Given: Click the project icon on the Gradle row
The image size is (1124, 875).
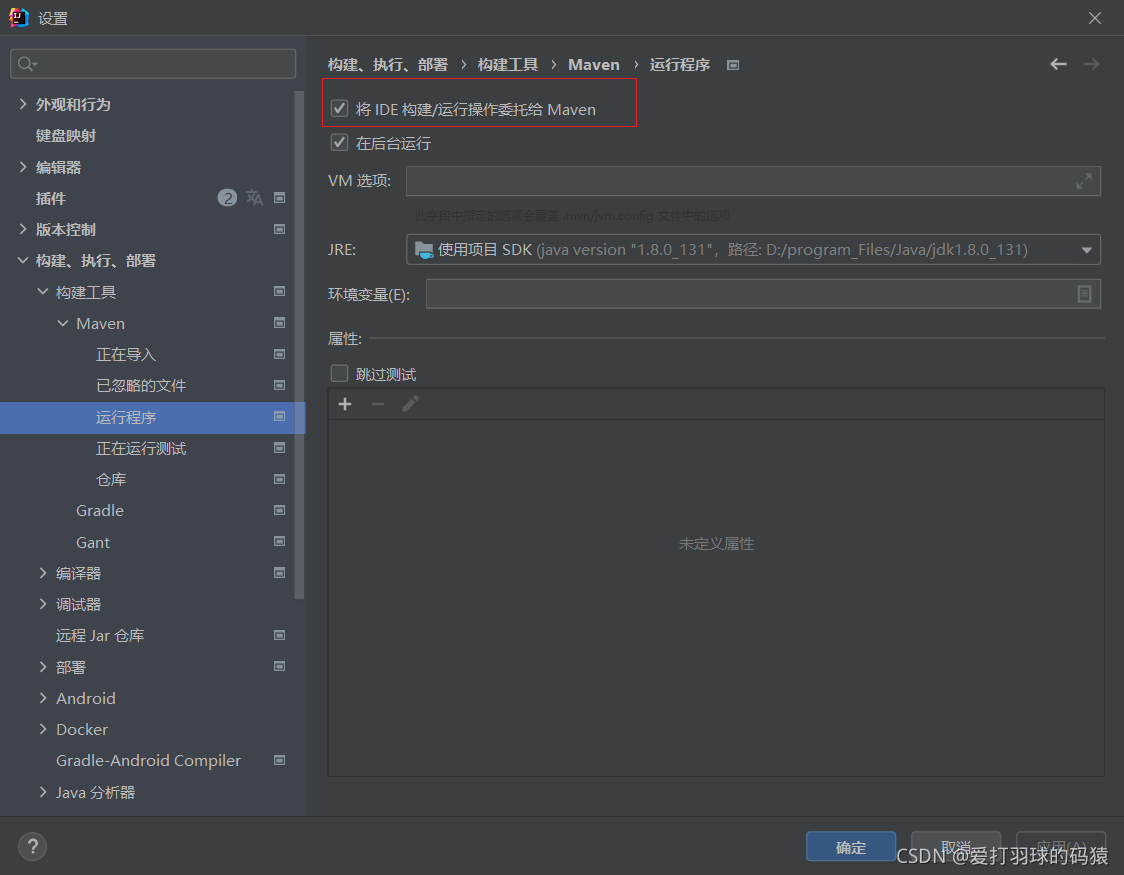Looking at the screenshot, I should coord(280,510).
